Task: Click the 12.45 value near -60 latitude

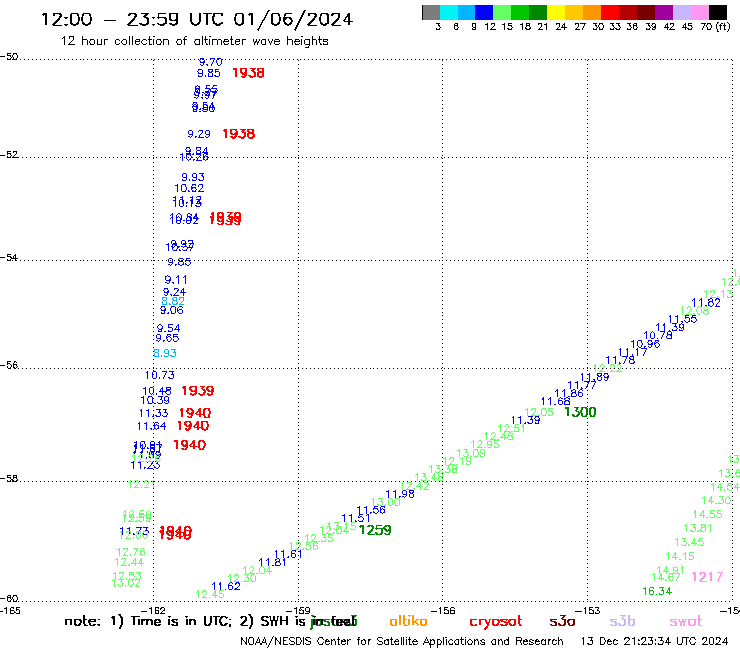Action: coord(210,594)
